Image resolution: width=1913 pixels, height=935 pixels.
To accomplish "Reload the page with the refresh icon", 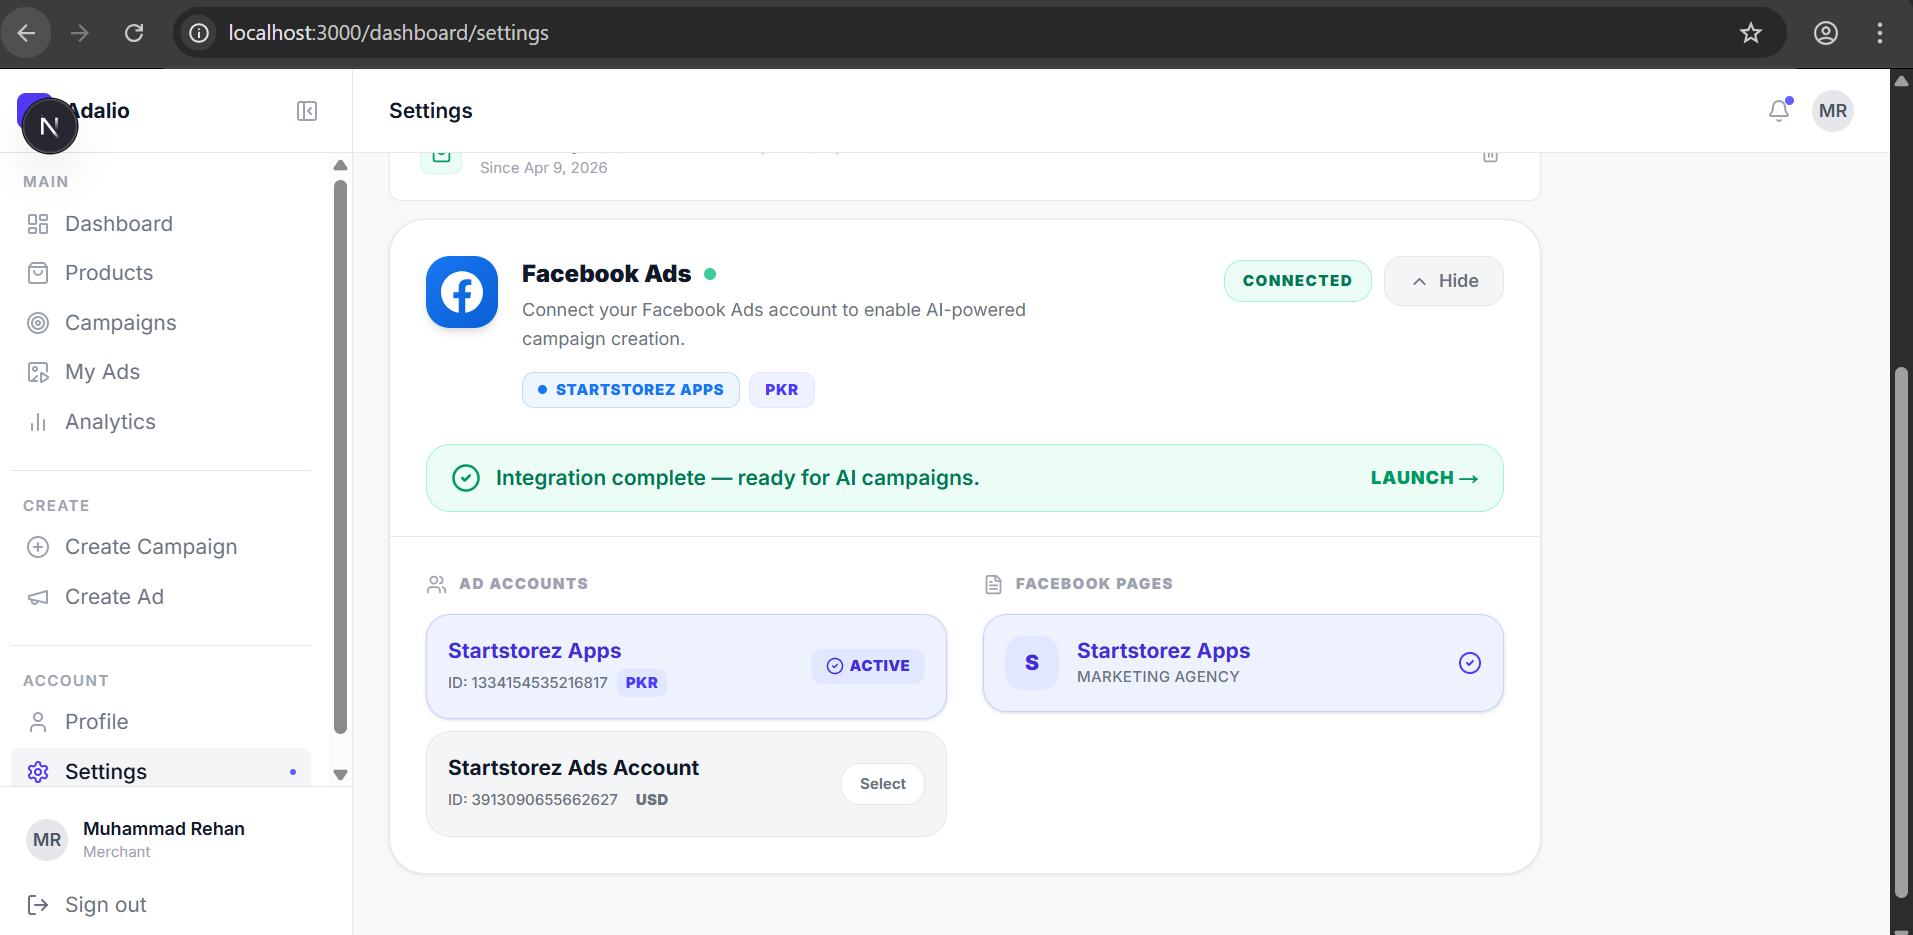I will 134,33.
